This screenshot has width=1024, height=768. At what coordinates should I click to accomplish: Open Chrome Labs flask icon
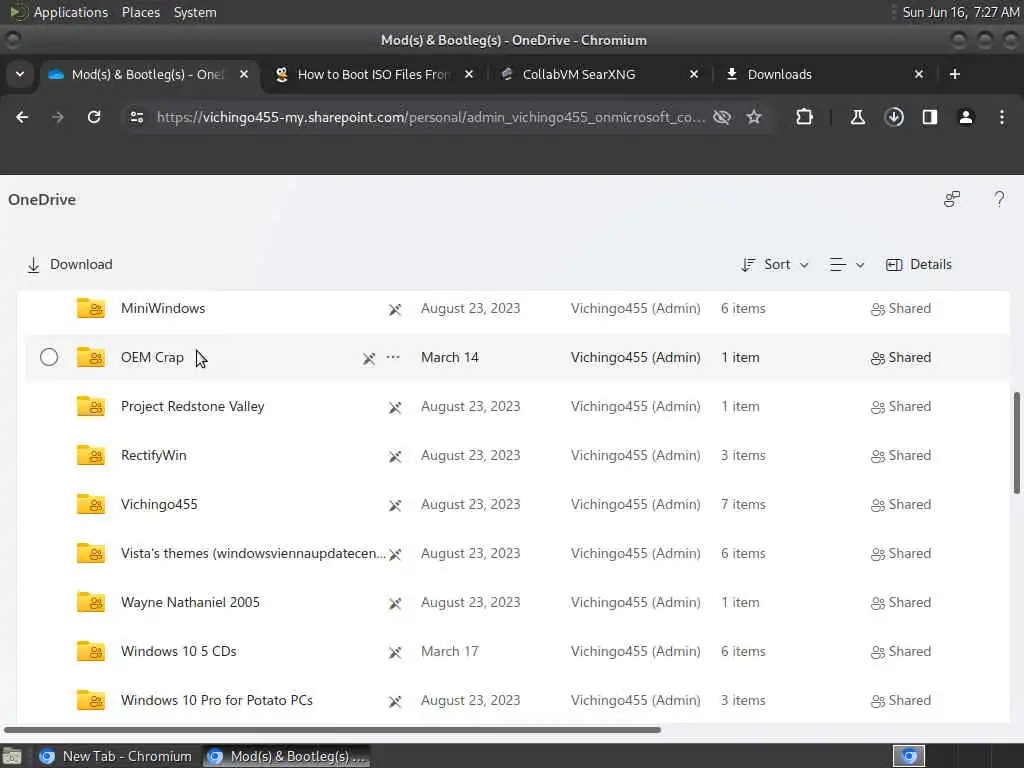(x=857, y=117)
